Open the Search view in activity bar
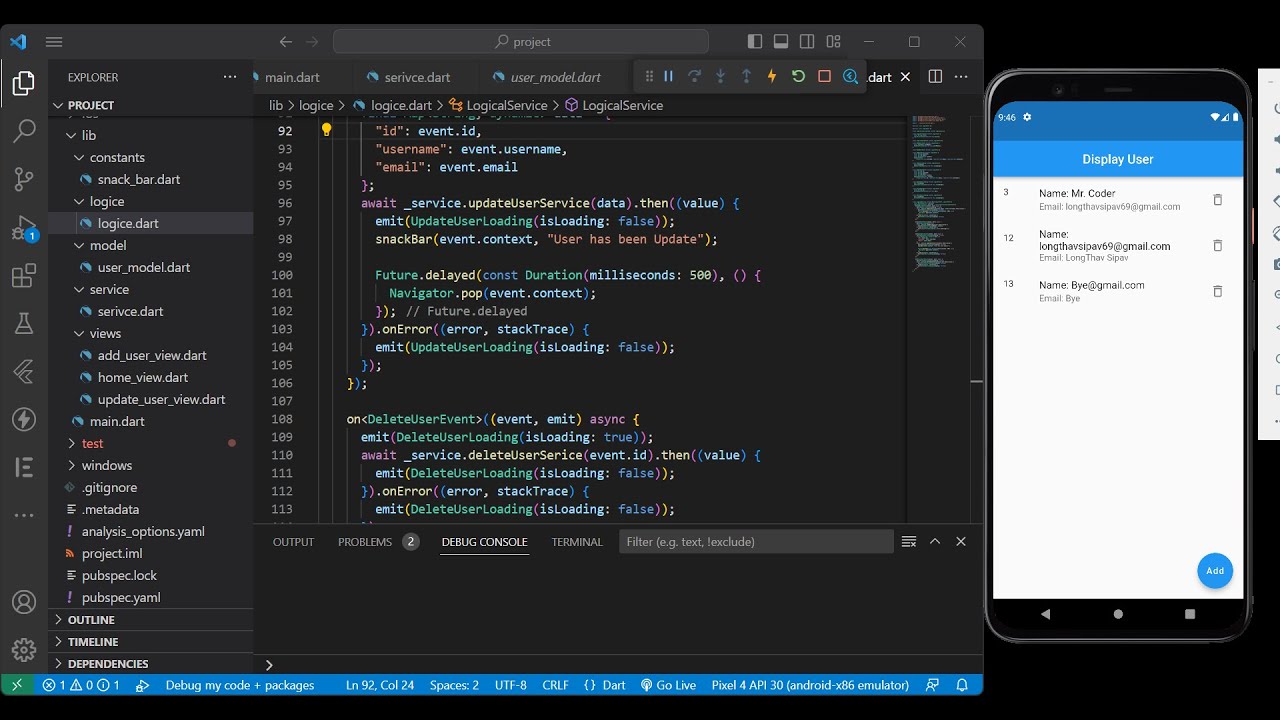Screen dimensions: 1280x720 point(24,131)
